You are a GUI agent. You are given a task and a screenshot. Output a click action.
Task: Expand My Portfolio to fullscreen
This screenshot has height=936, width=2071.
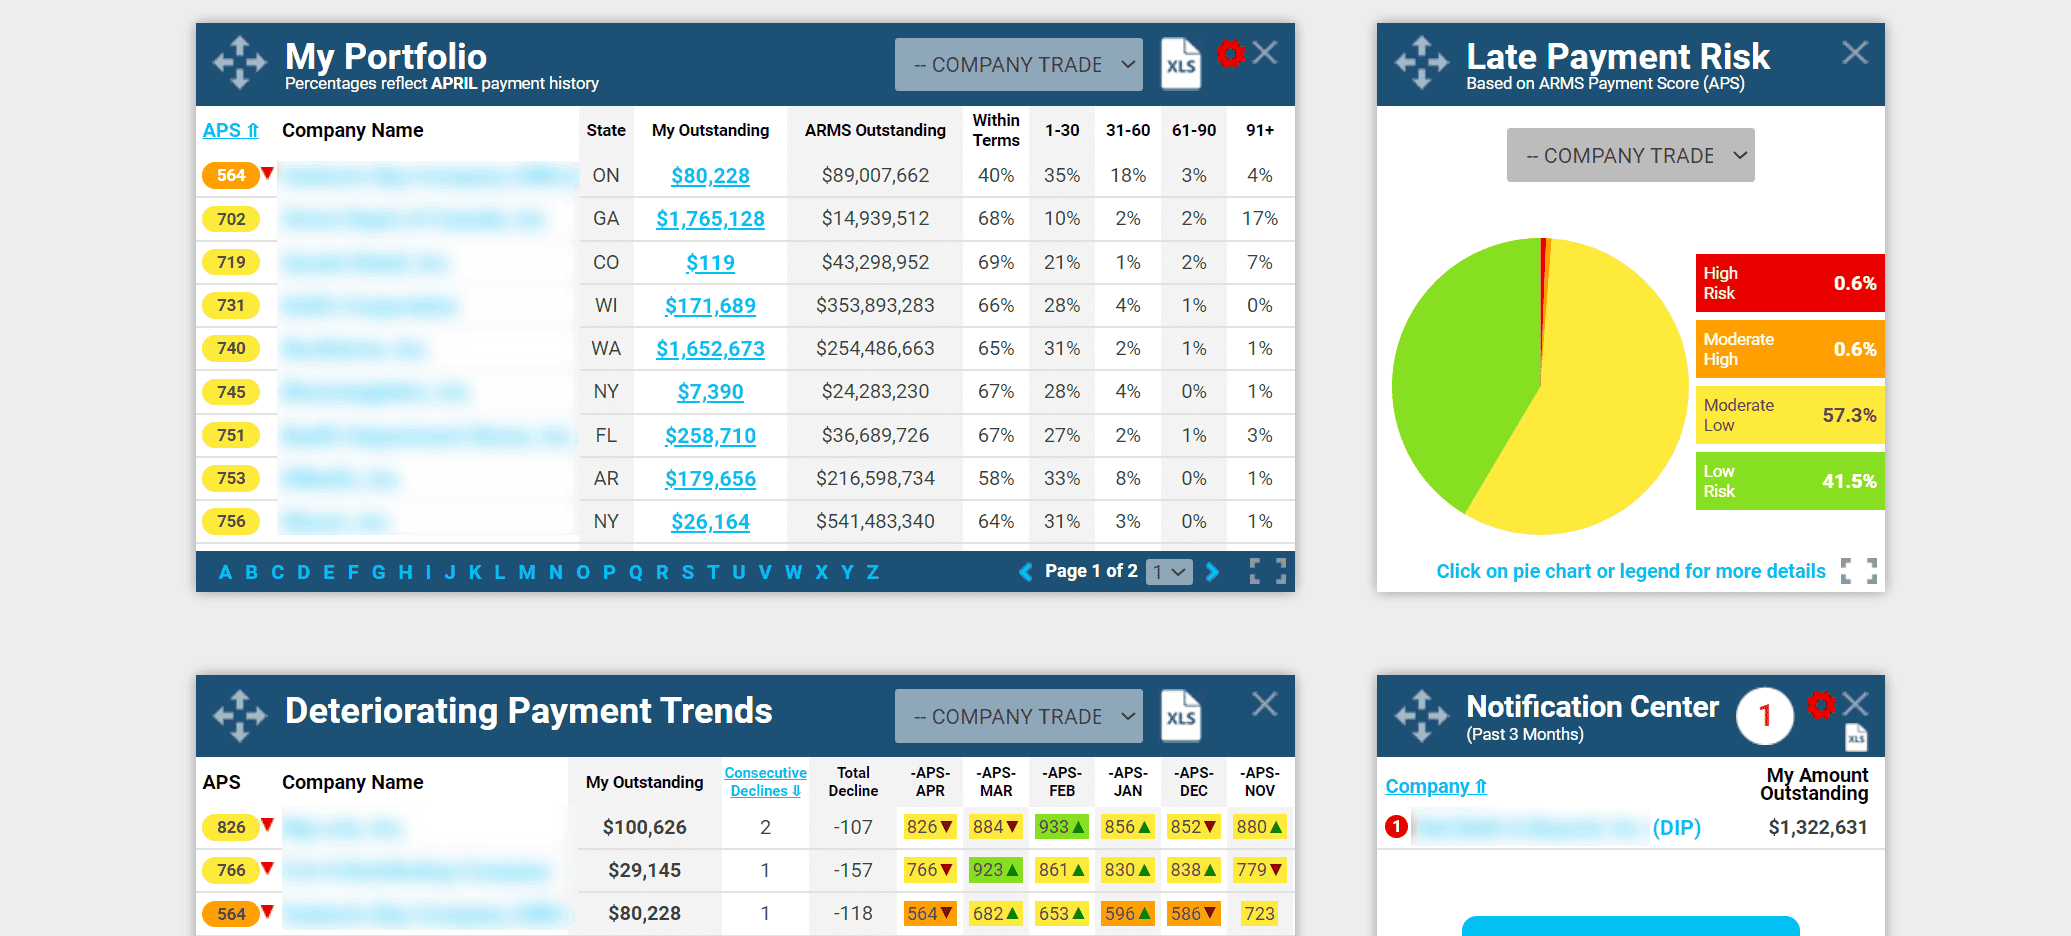1267,571
